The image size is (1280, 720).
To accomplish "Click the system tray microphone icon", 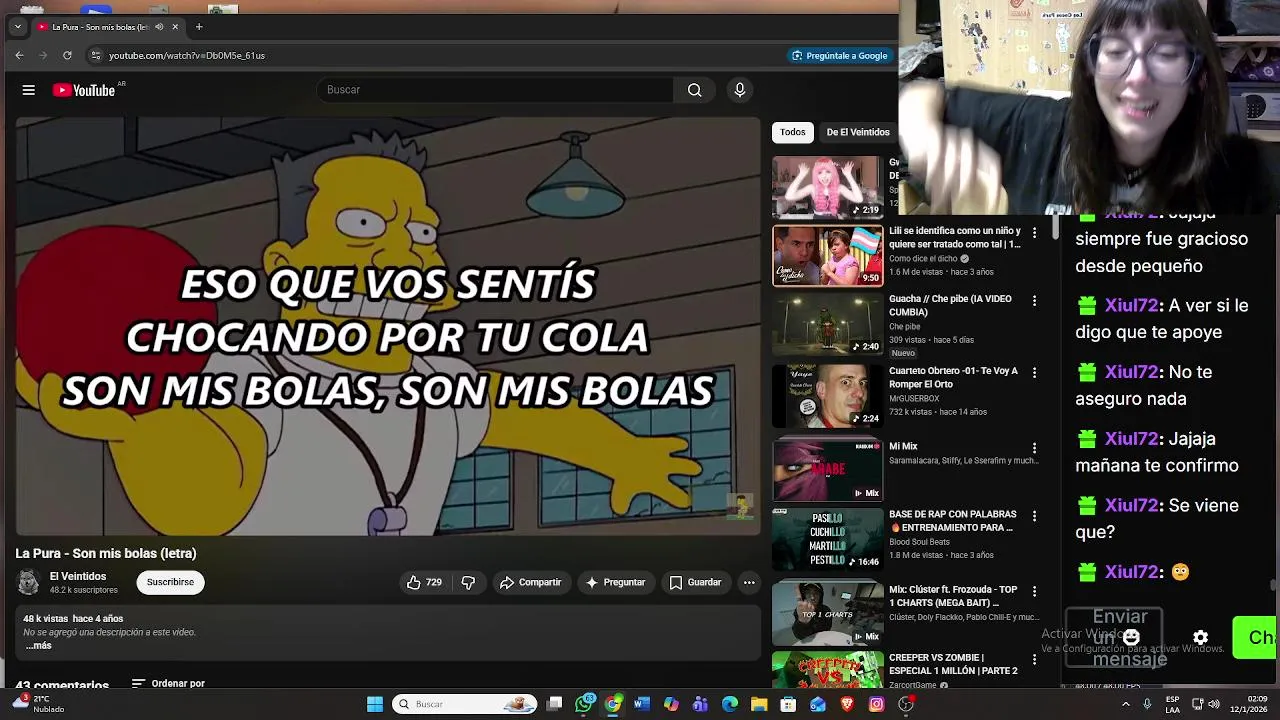I will point(1147,704).
